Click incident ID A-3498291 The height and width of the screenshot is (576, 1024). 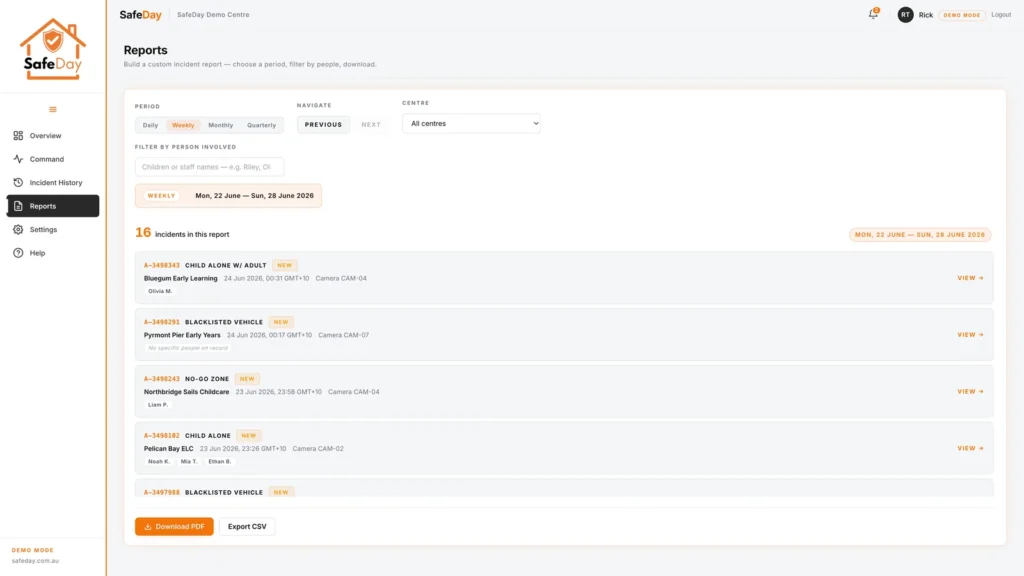pyautogui.click(x=161, y=323)
